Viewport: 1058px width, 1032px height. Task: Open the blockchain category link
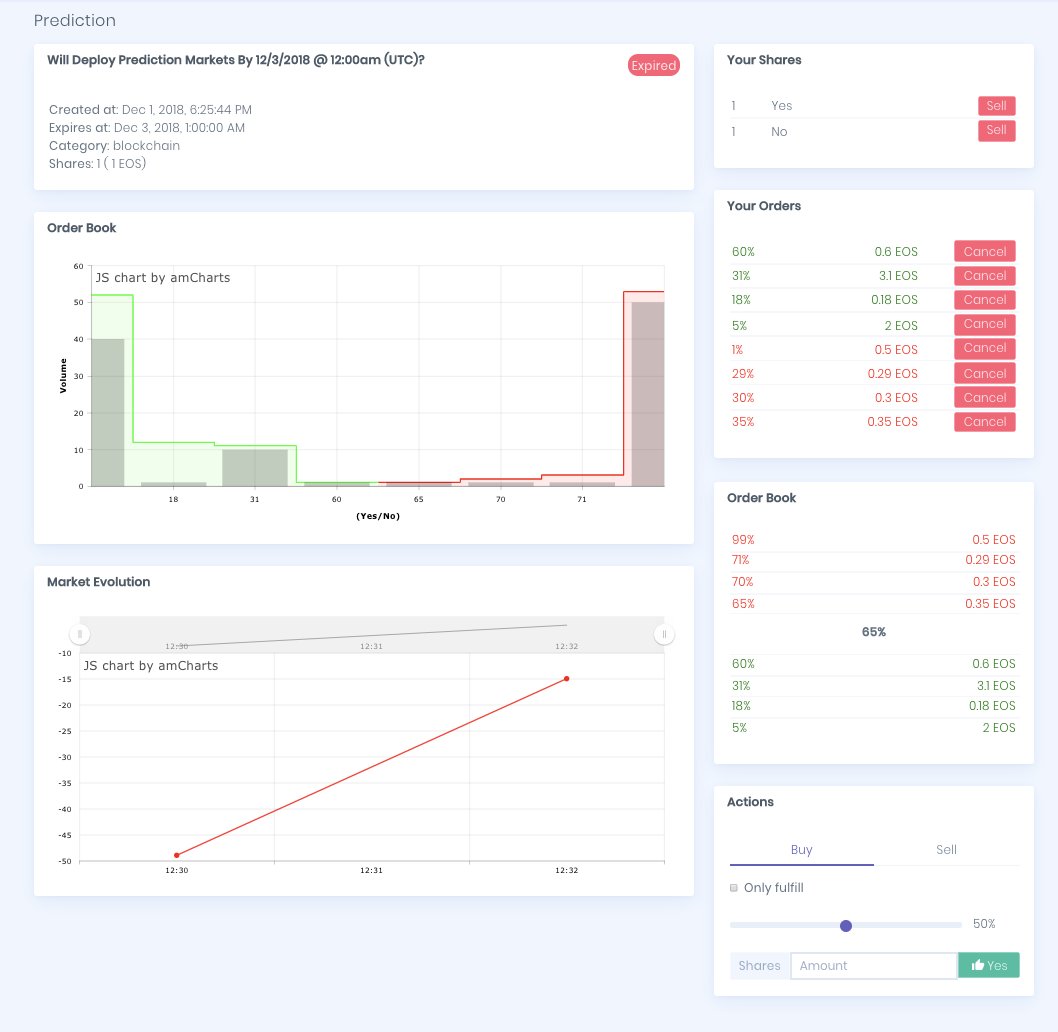pyautogui.click(x=147, y=146)
